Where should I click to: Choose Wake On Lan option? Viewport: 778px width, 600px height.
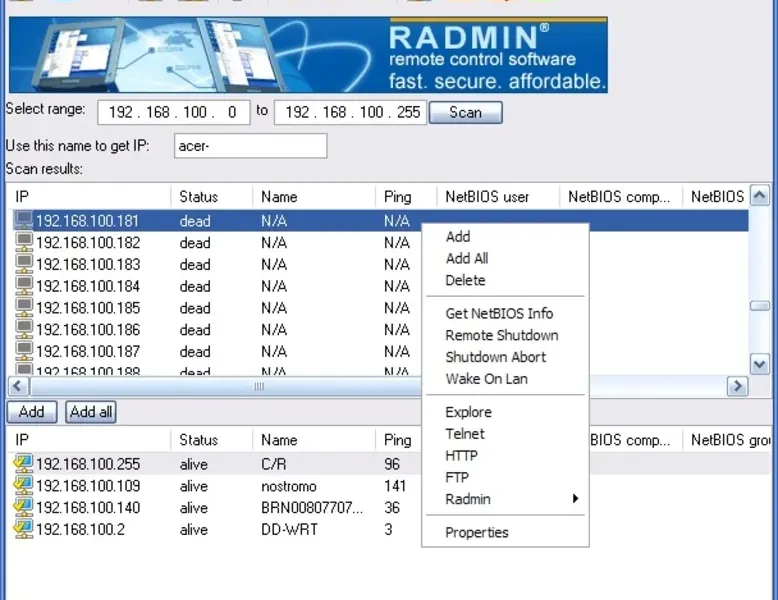(x=505, y=379)
